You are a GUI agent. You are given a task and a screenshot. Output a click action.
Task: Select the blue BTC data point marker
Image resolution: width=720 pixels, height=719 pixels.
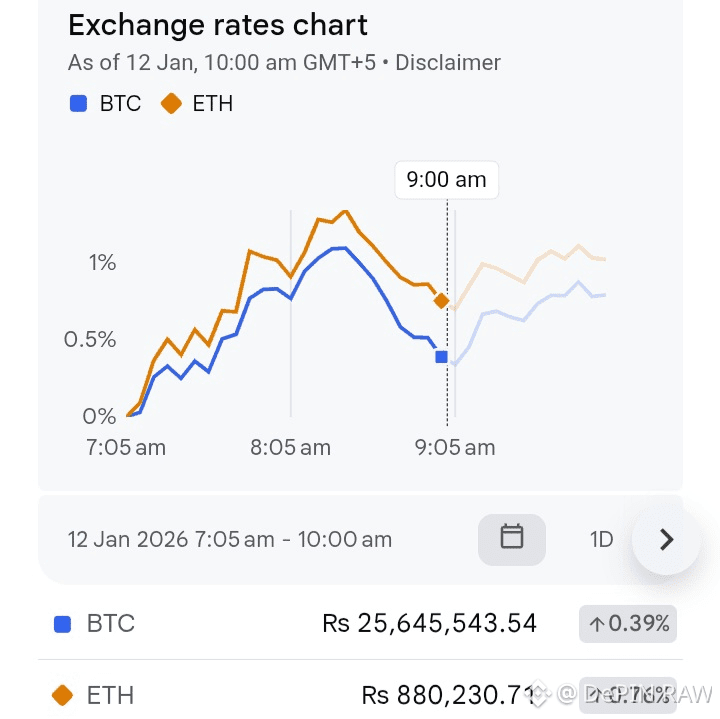[441, 356]
